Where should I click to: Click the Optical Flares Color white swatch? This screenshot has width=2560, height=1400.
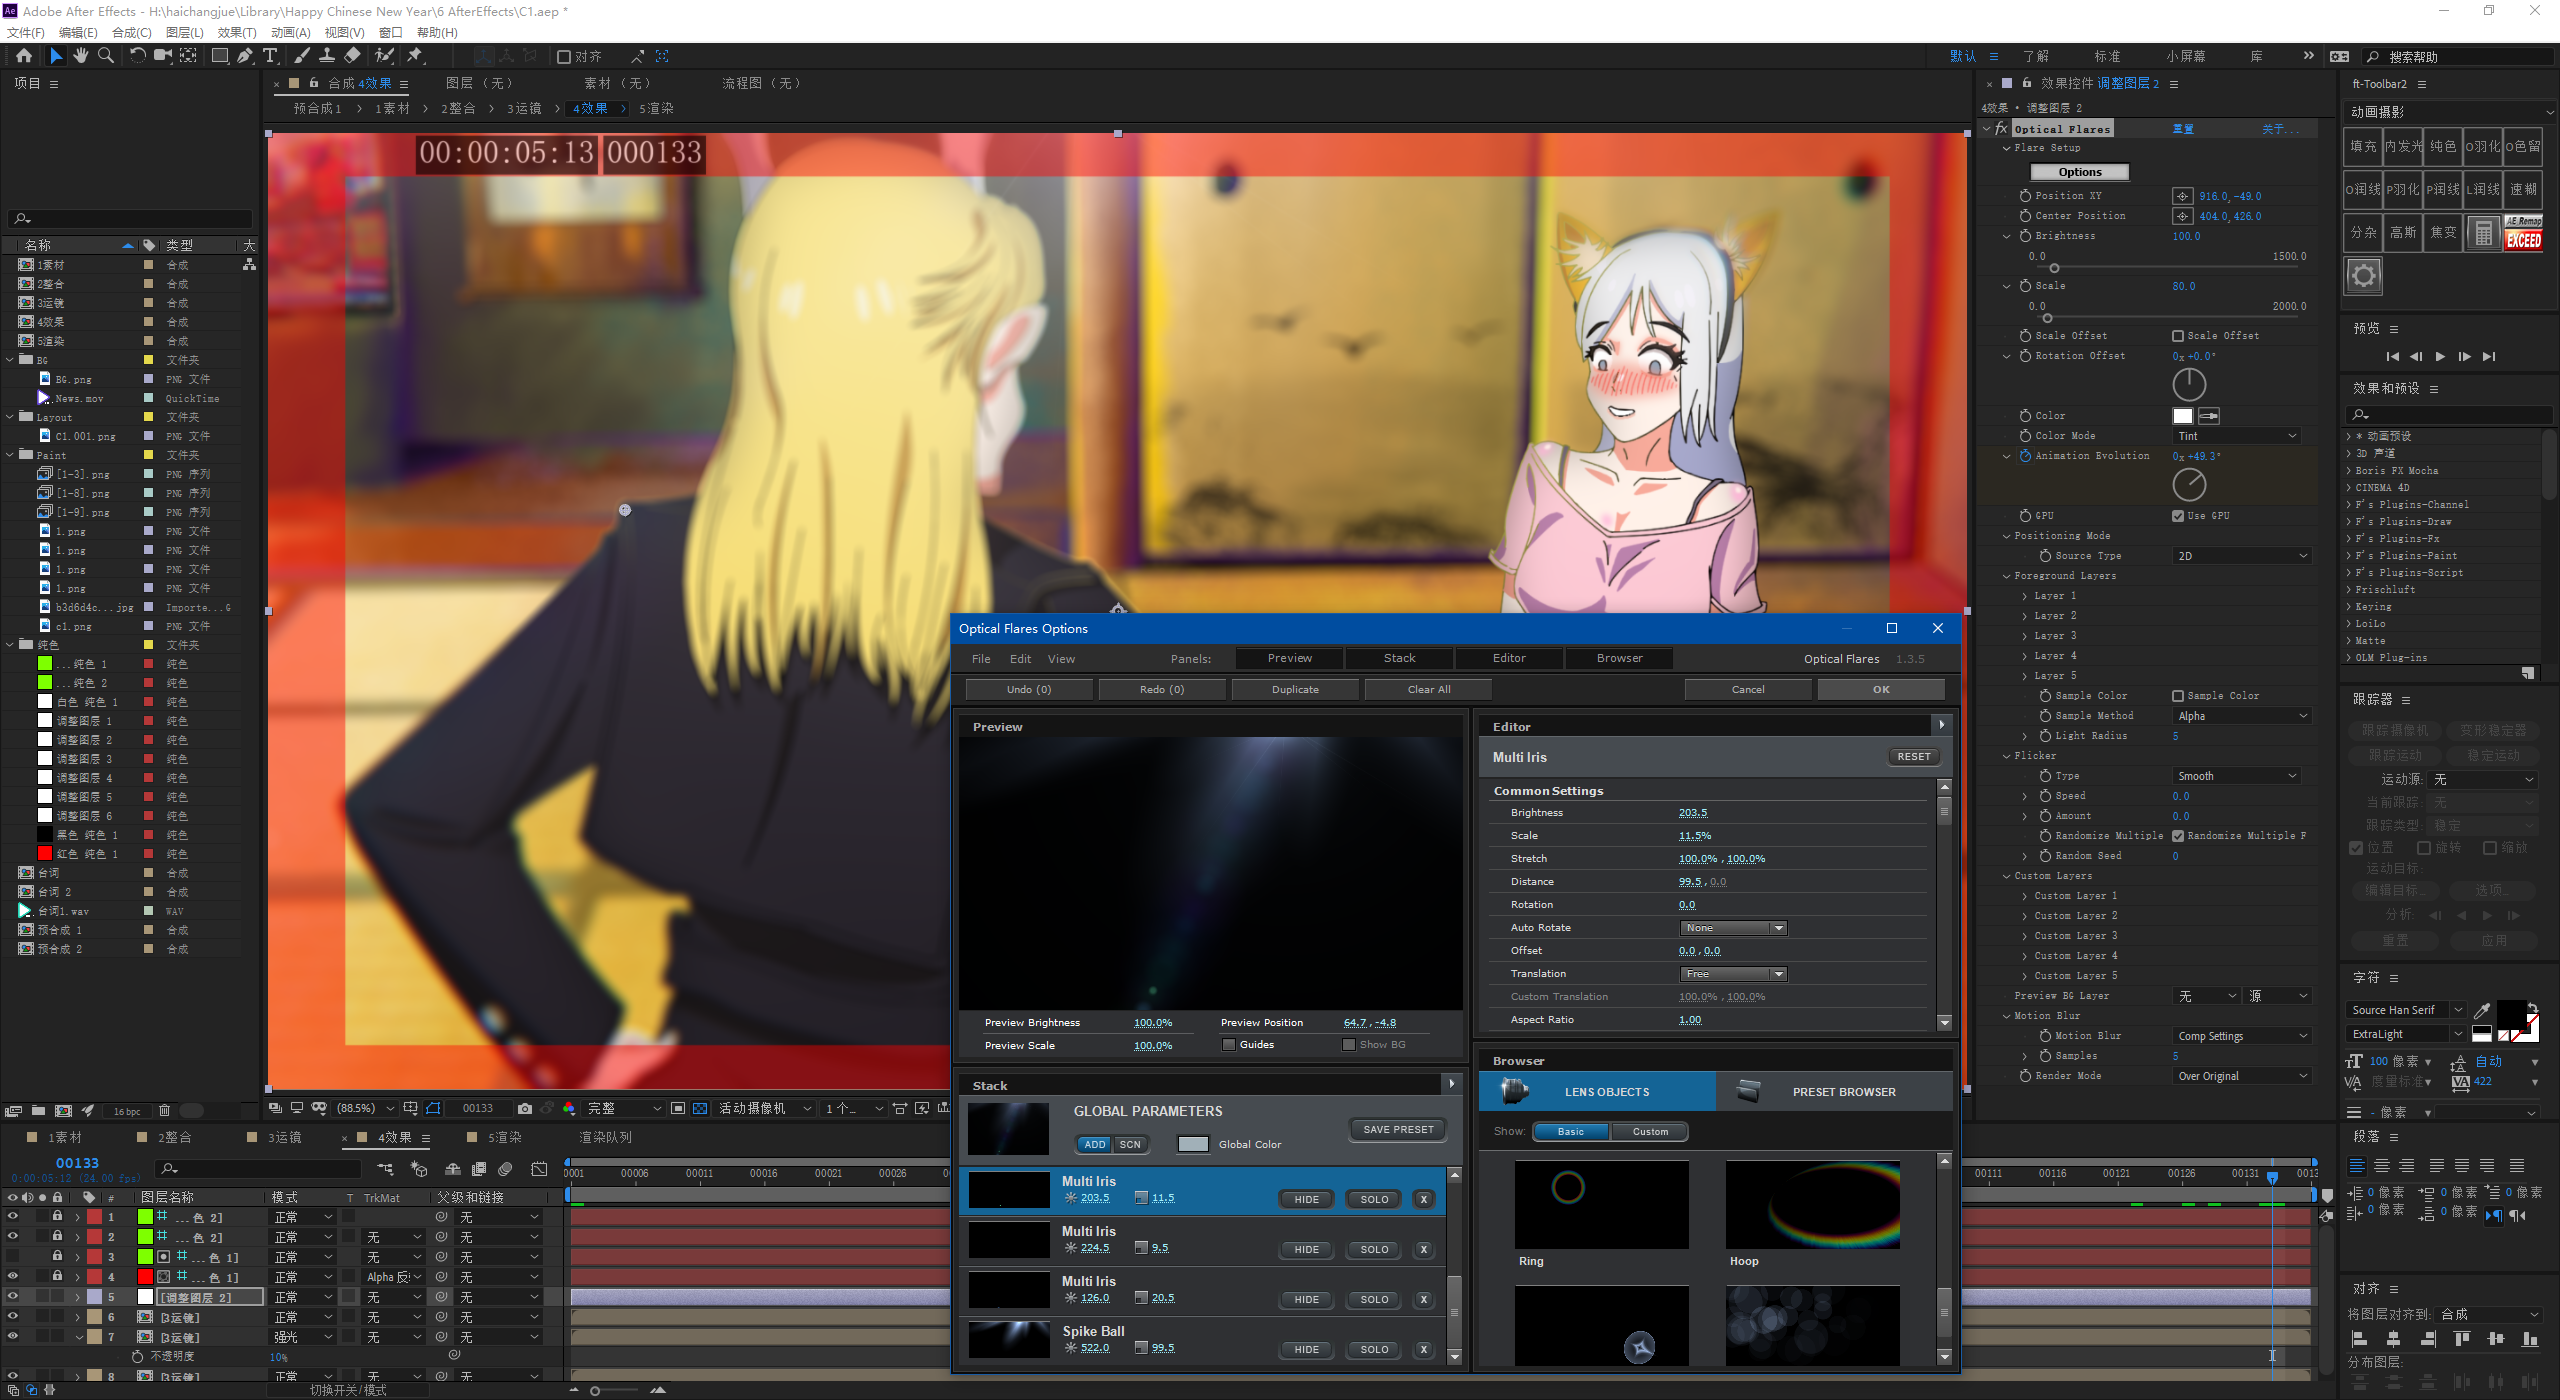(x=2183, y=416)
